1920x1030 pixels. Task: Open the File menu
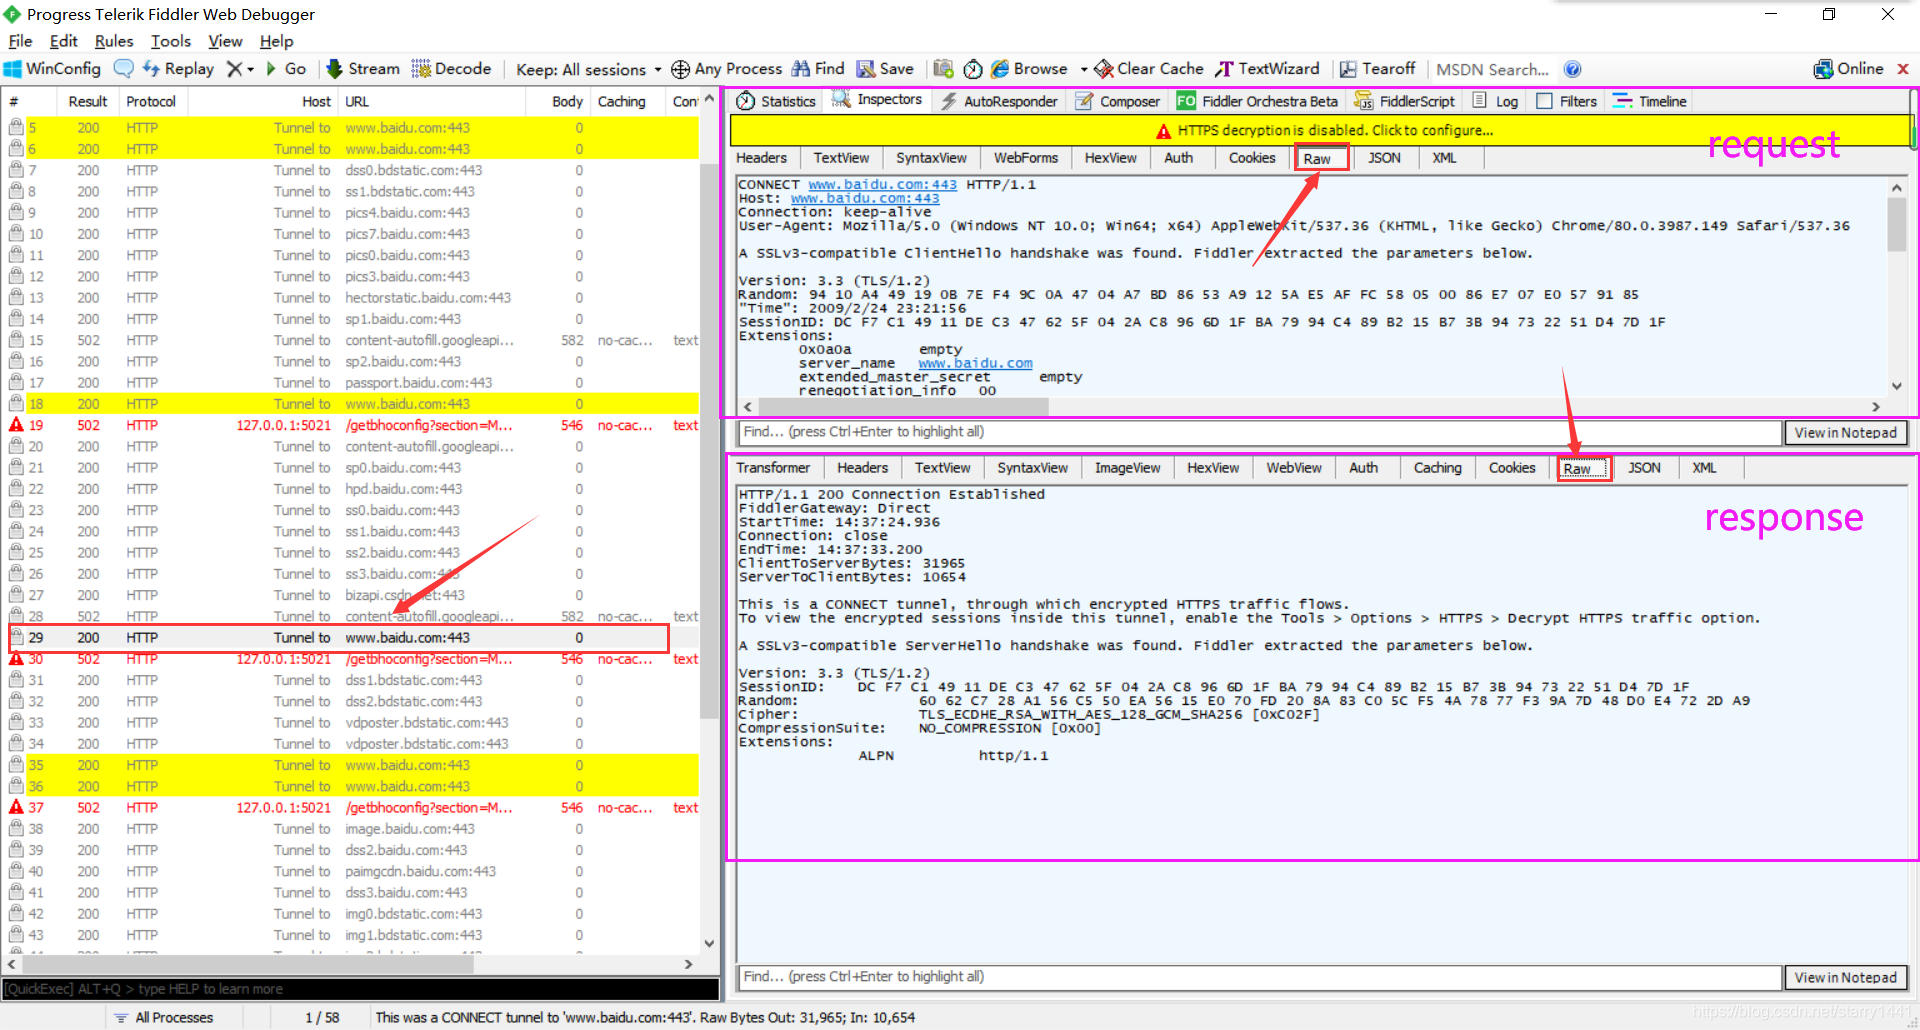(20, 41)
